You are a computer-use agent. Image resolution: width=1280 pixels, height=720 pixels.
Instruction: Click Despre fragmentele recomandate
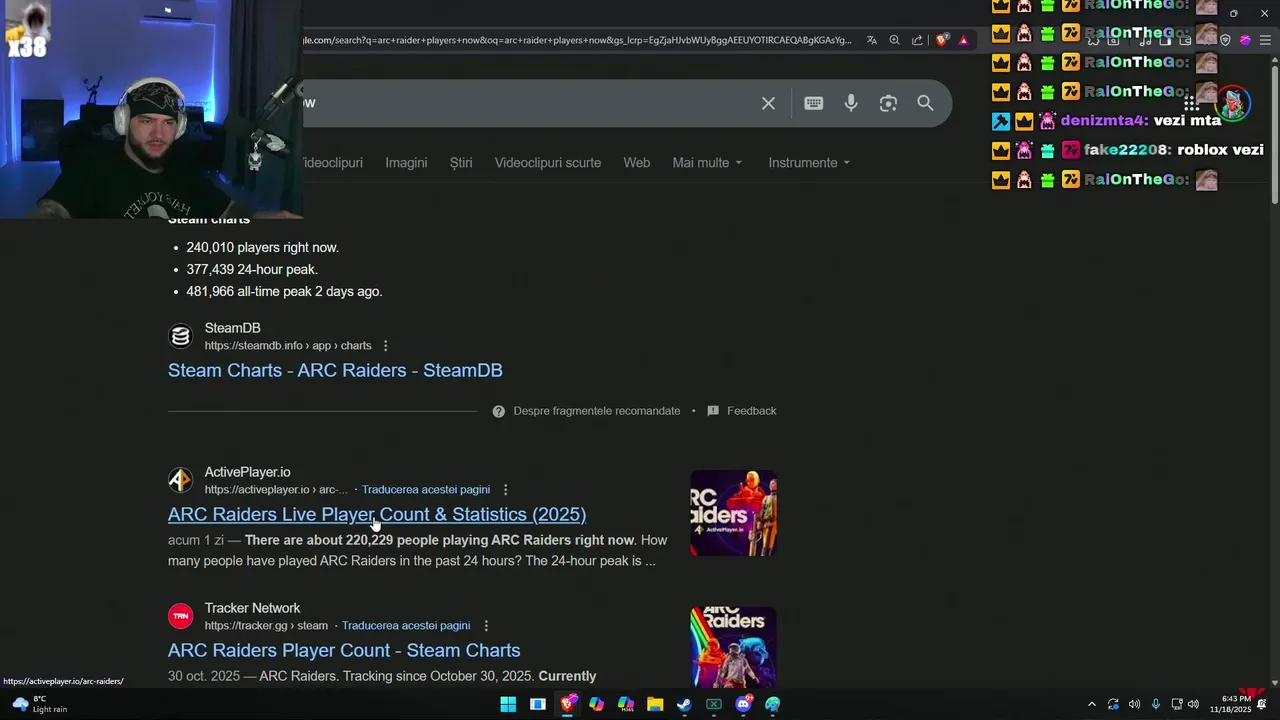[x=596, y=411]
